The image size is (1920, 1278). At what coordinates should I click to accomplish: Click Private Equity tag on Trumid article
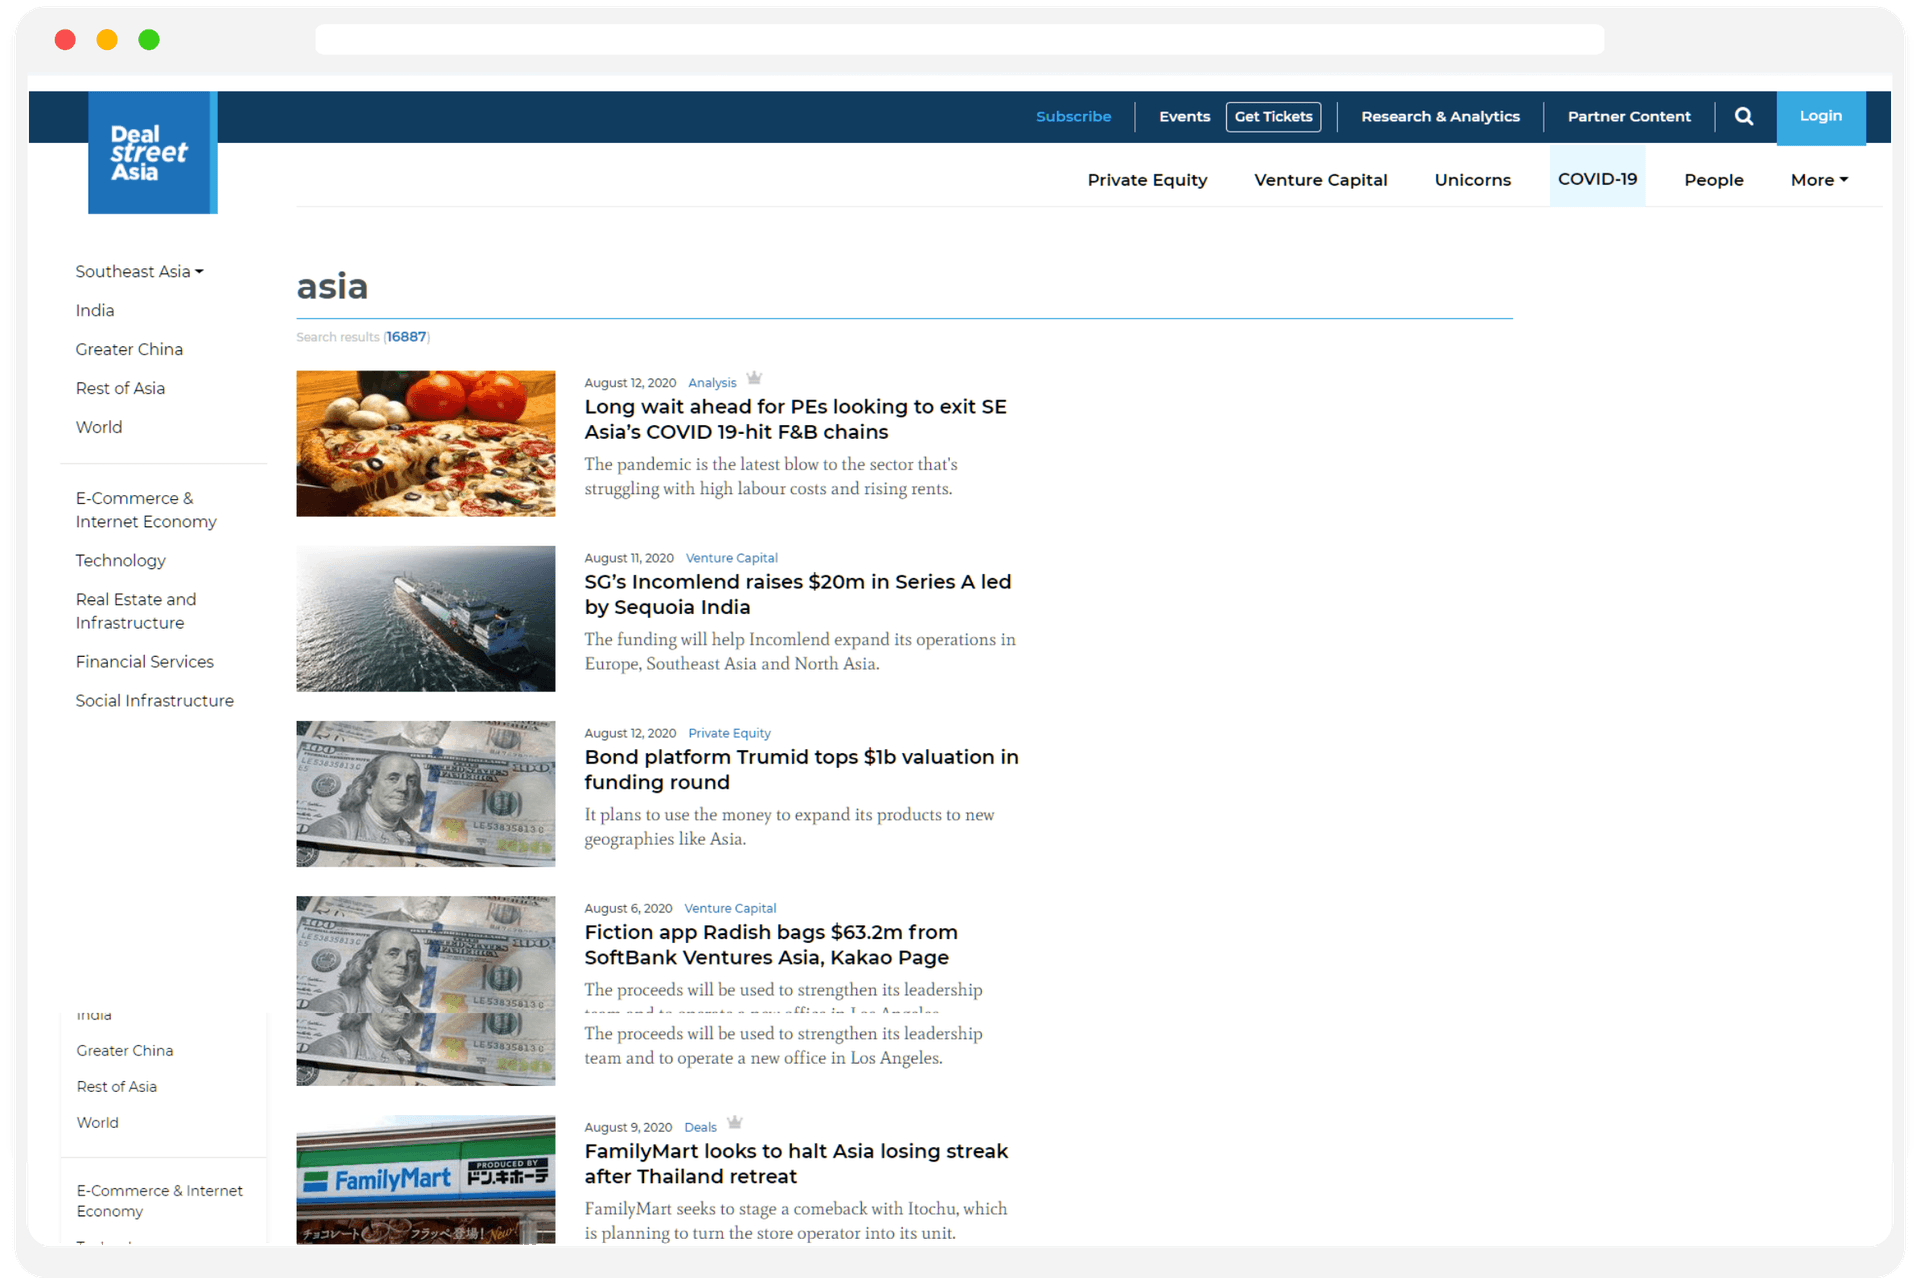(x=729, y=733)
